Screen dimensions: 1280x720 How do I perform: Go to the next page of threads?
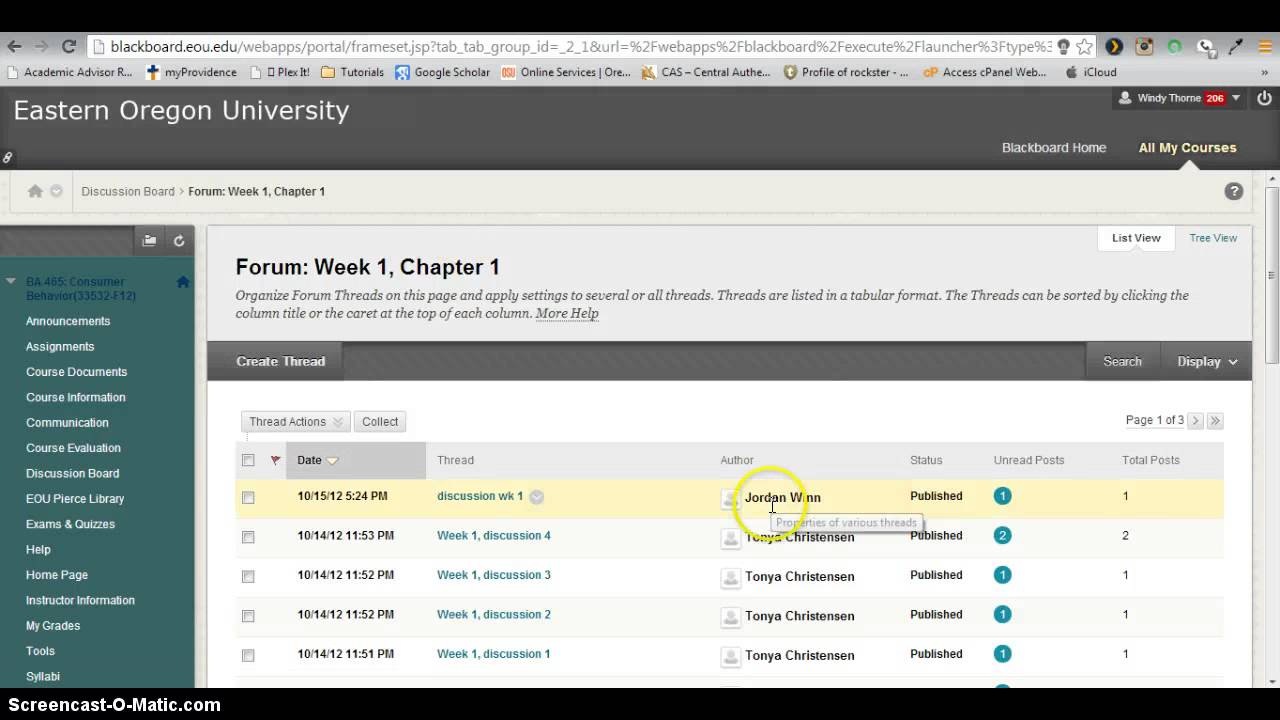[x=1195, y=421]
